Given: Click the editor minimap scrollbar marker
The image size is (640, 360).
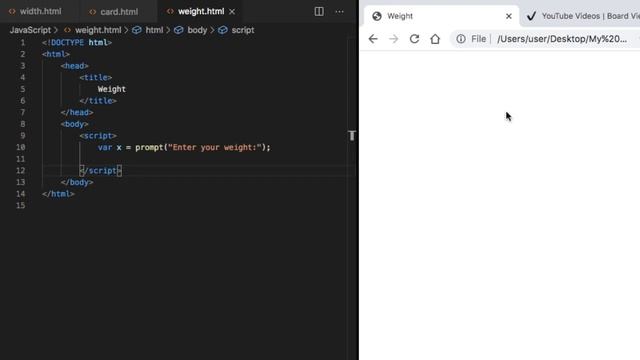Looking at the screenshot, I should (352, 136).
